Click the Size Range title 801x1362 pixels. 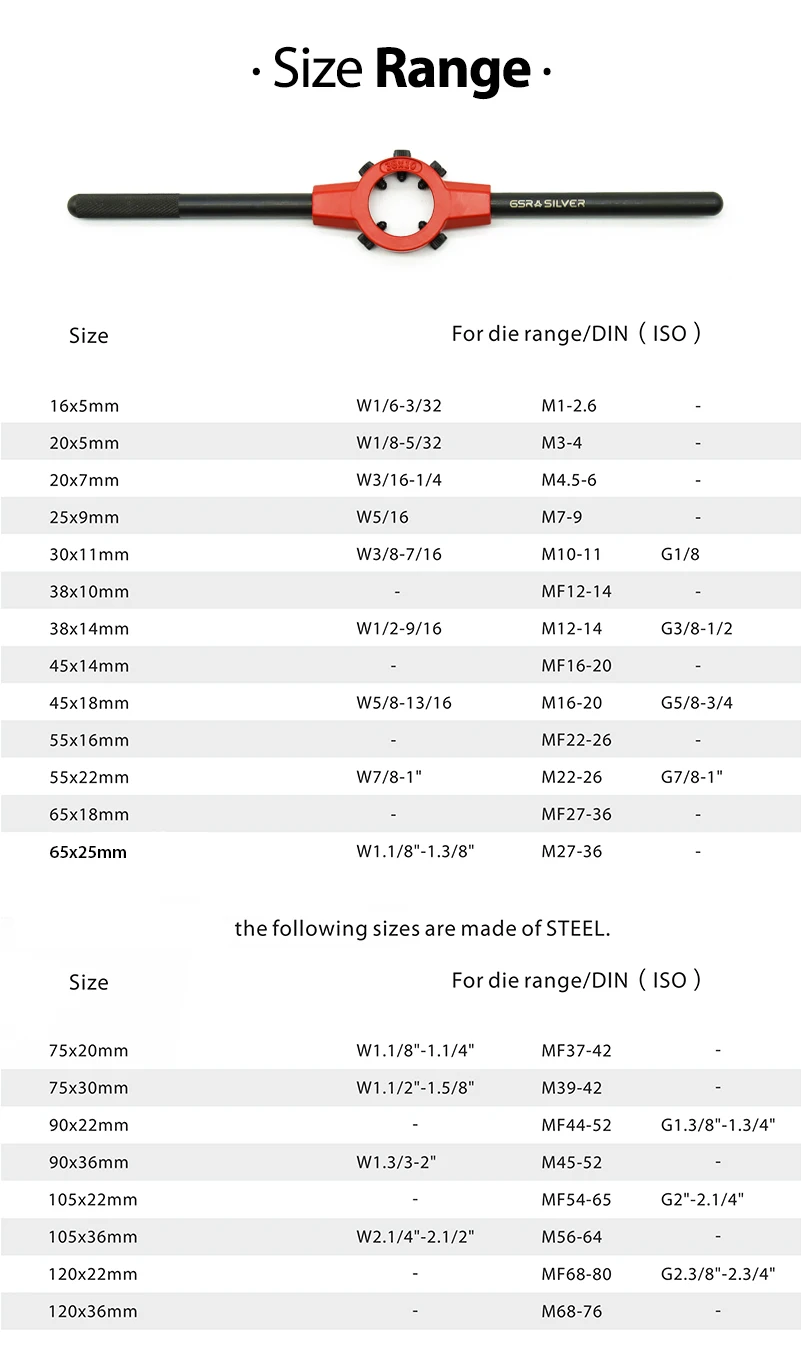(x=401, y=70)
